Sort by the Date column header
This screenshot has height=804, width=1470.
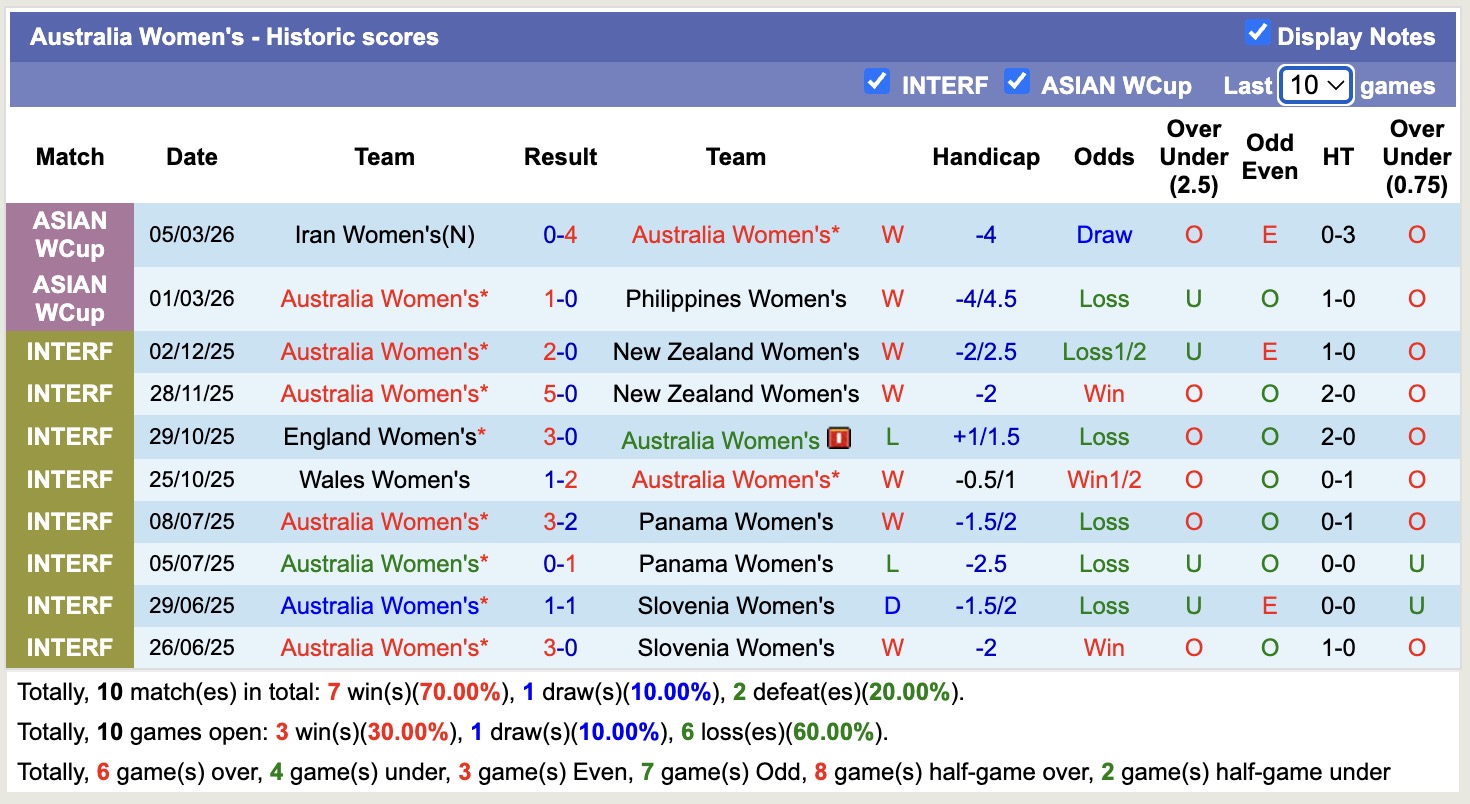pyautogui.click(x=191, y=157)
